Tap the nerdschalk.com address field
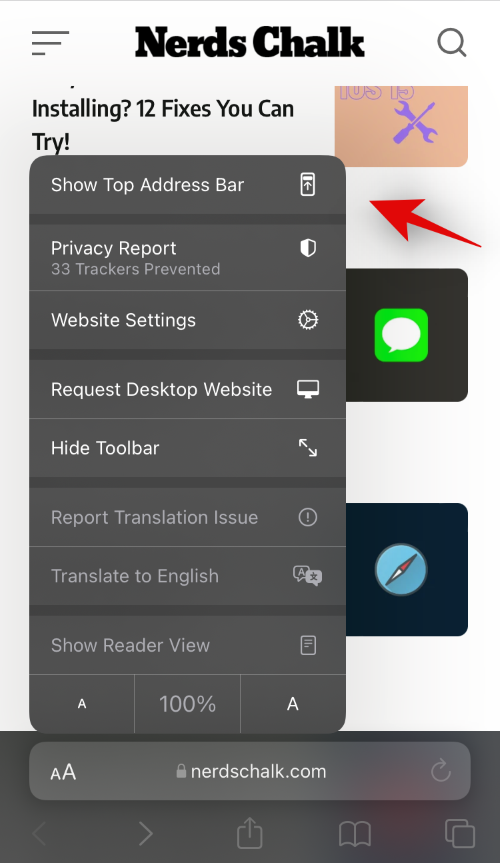The width and height of the screenshot is (500, 863). [x=250, y=771]
